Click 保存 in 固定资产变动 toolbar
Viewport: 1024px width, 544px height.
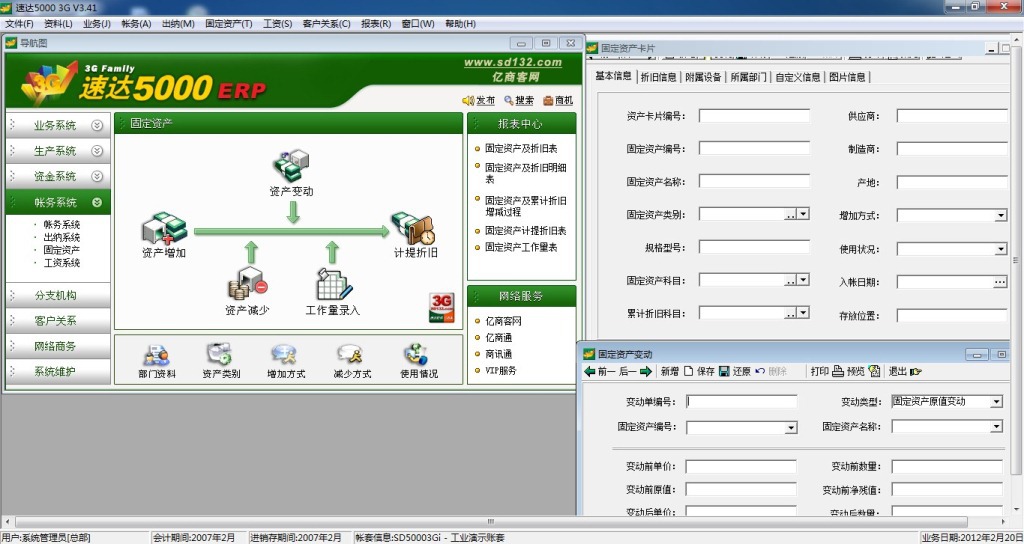click(x=712, y=371)
